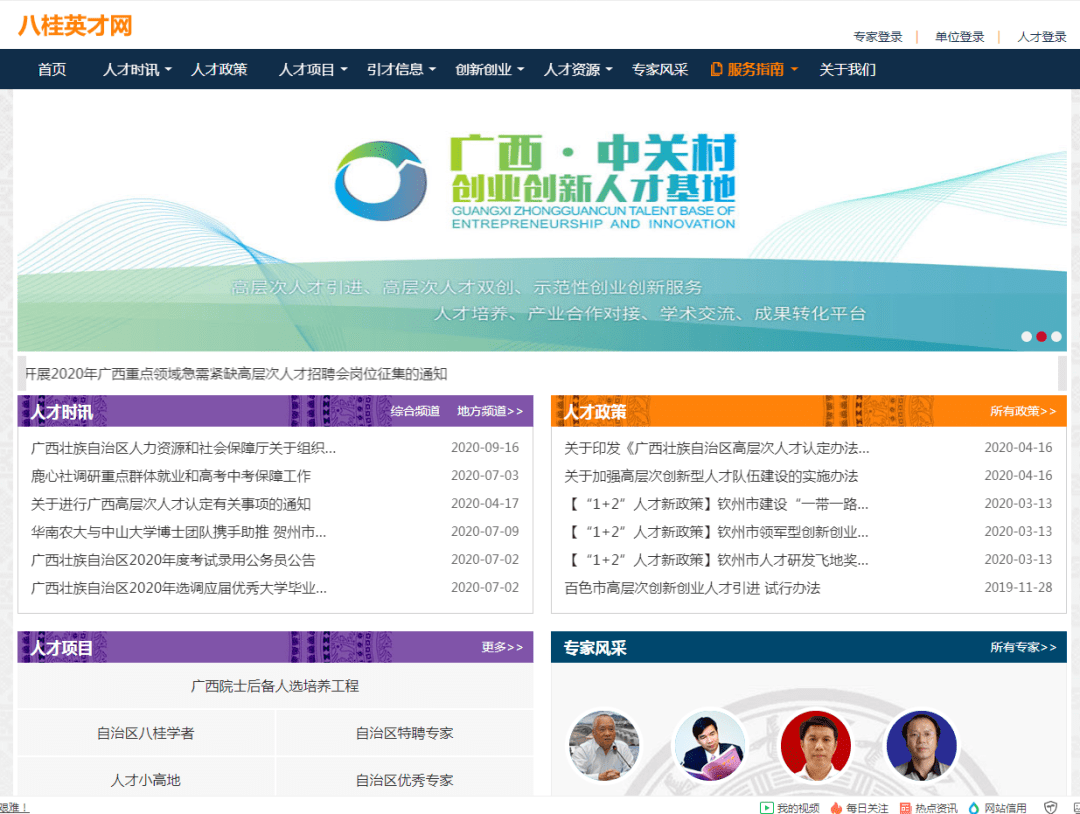
Task: Click the 2019-11-28 date in 人才政策 list
Action: pyautogui.click(x=1018, y=587)
